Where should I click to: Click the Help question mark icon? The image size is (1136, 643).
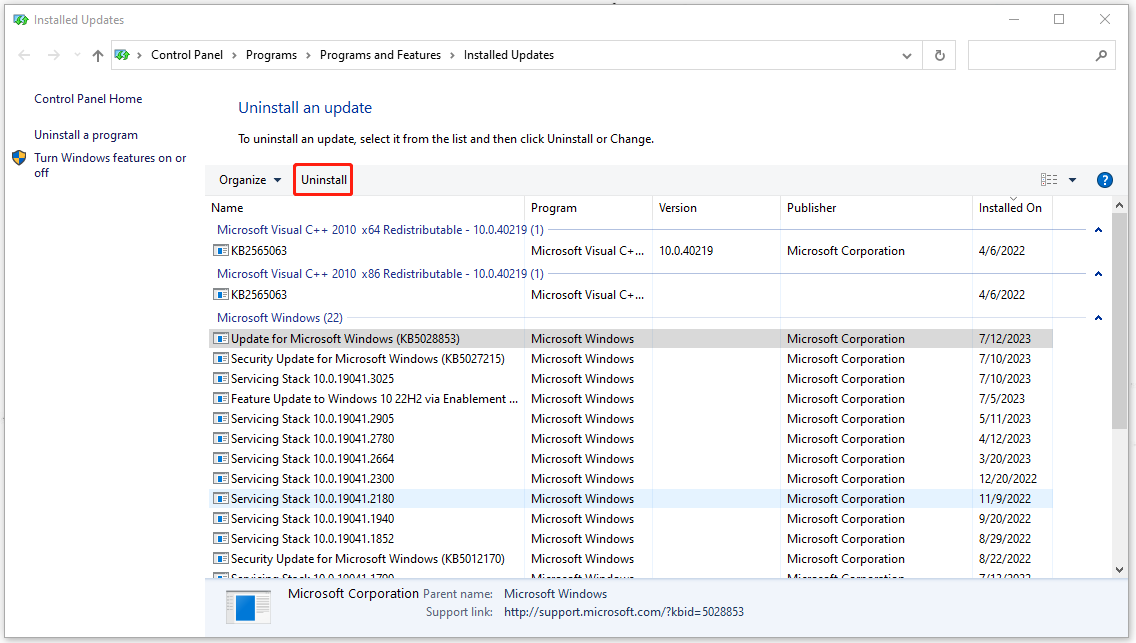pos(1104,179)
